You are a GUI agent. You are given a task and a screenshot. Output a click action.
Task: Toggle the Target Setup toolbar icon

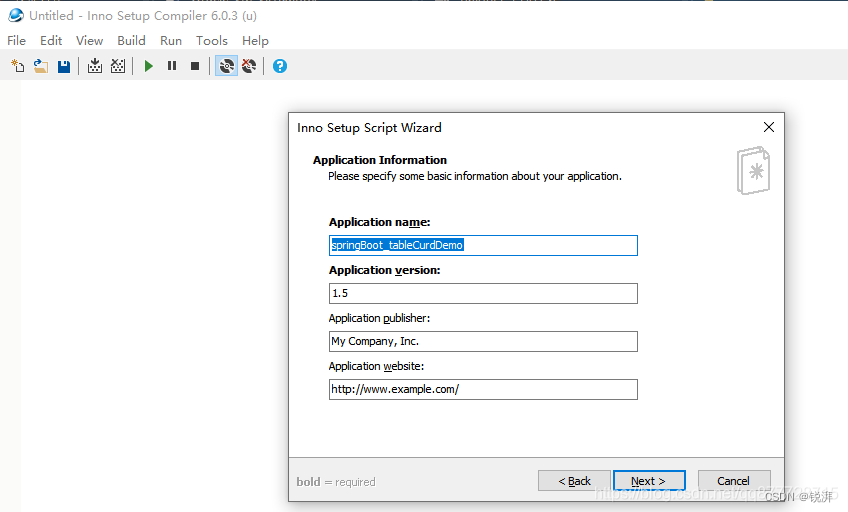tap(226, 66)
